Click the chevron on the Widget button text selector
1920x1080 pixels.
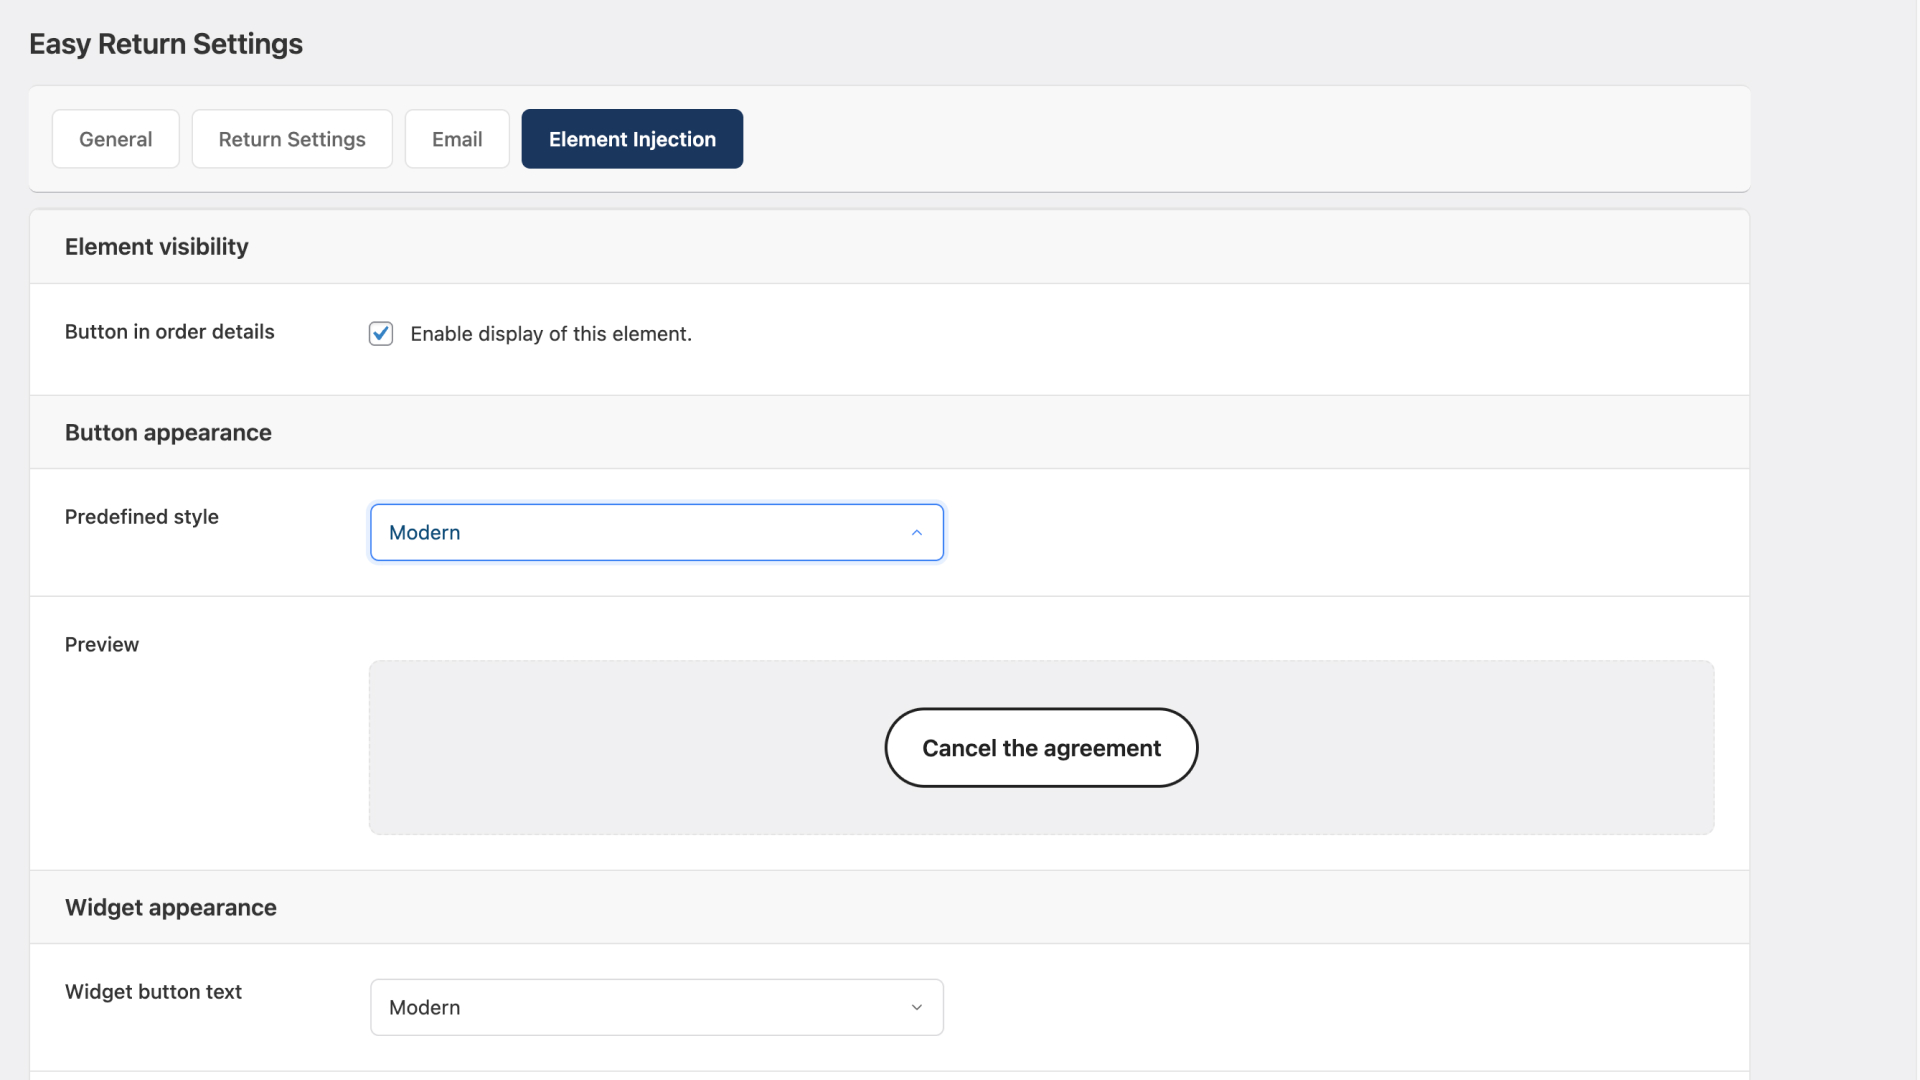click(x=917, y=1007)
